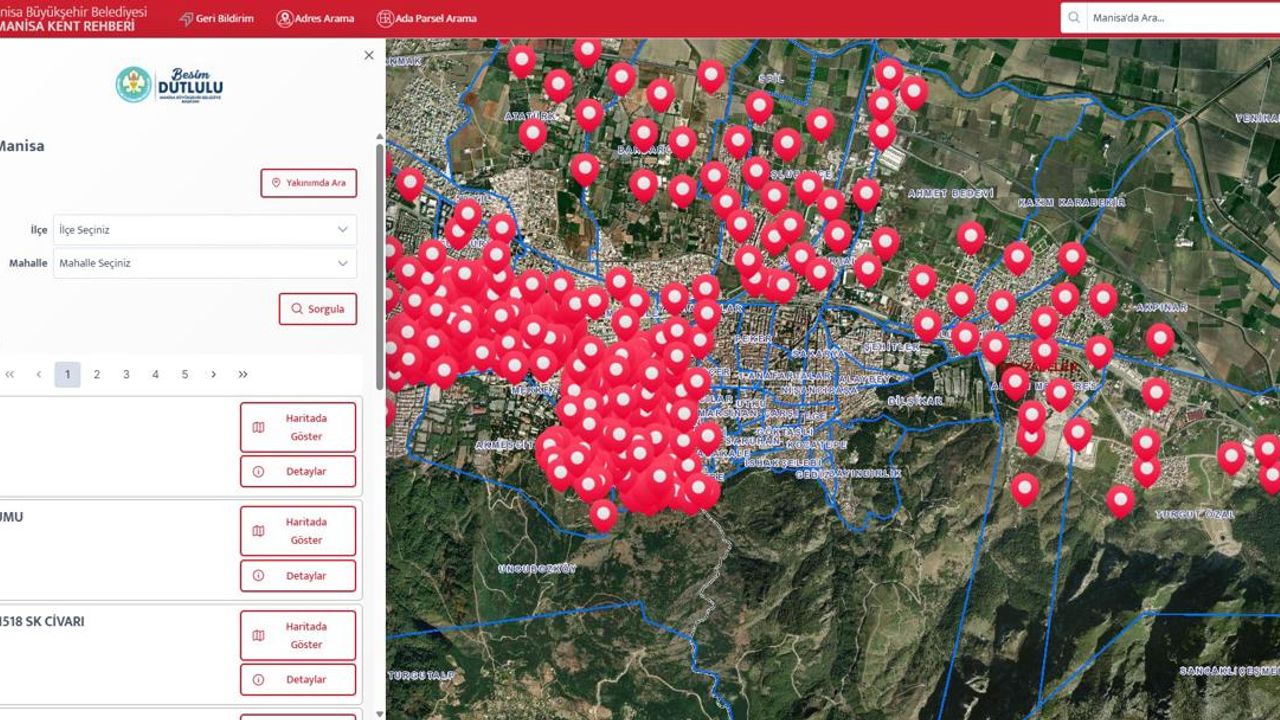Go to the previous page arrow
The height and width of the screenshot is (720, 1280).
[x=39, y=375]
